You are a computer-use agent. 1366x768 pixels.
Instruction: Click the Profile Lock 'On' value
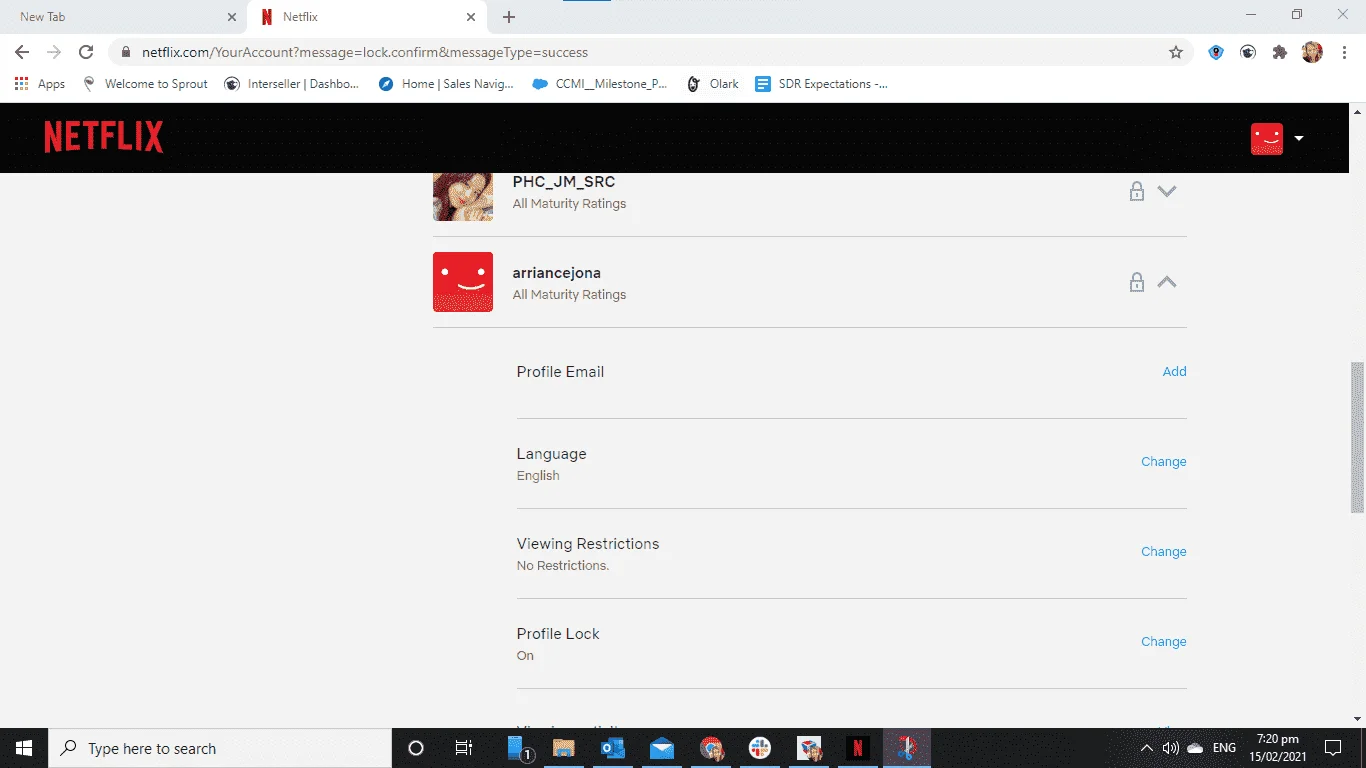tap(525, 655)
